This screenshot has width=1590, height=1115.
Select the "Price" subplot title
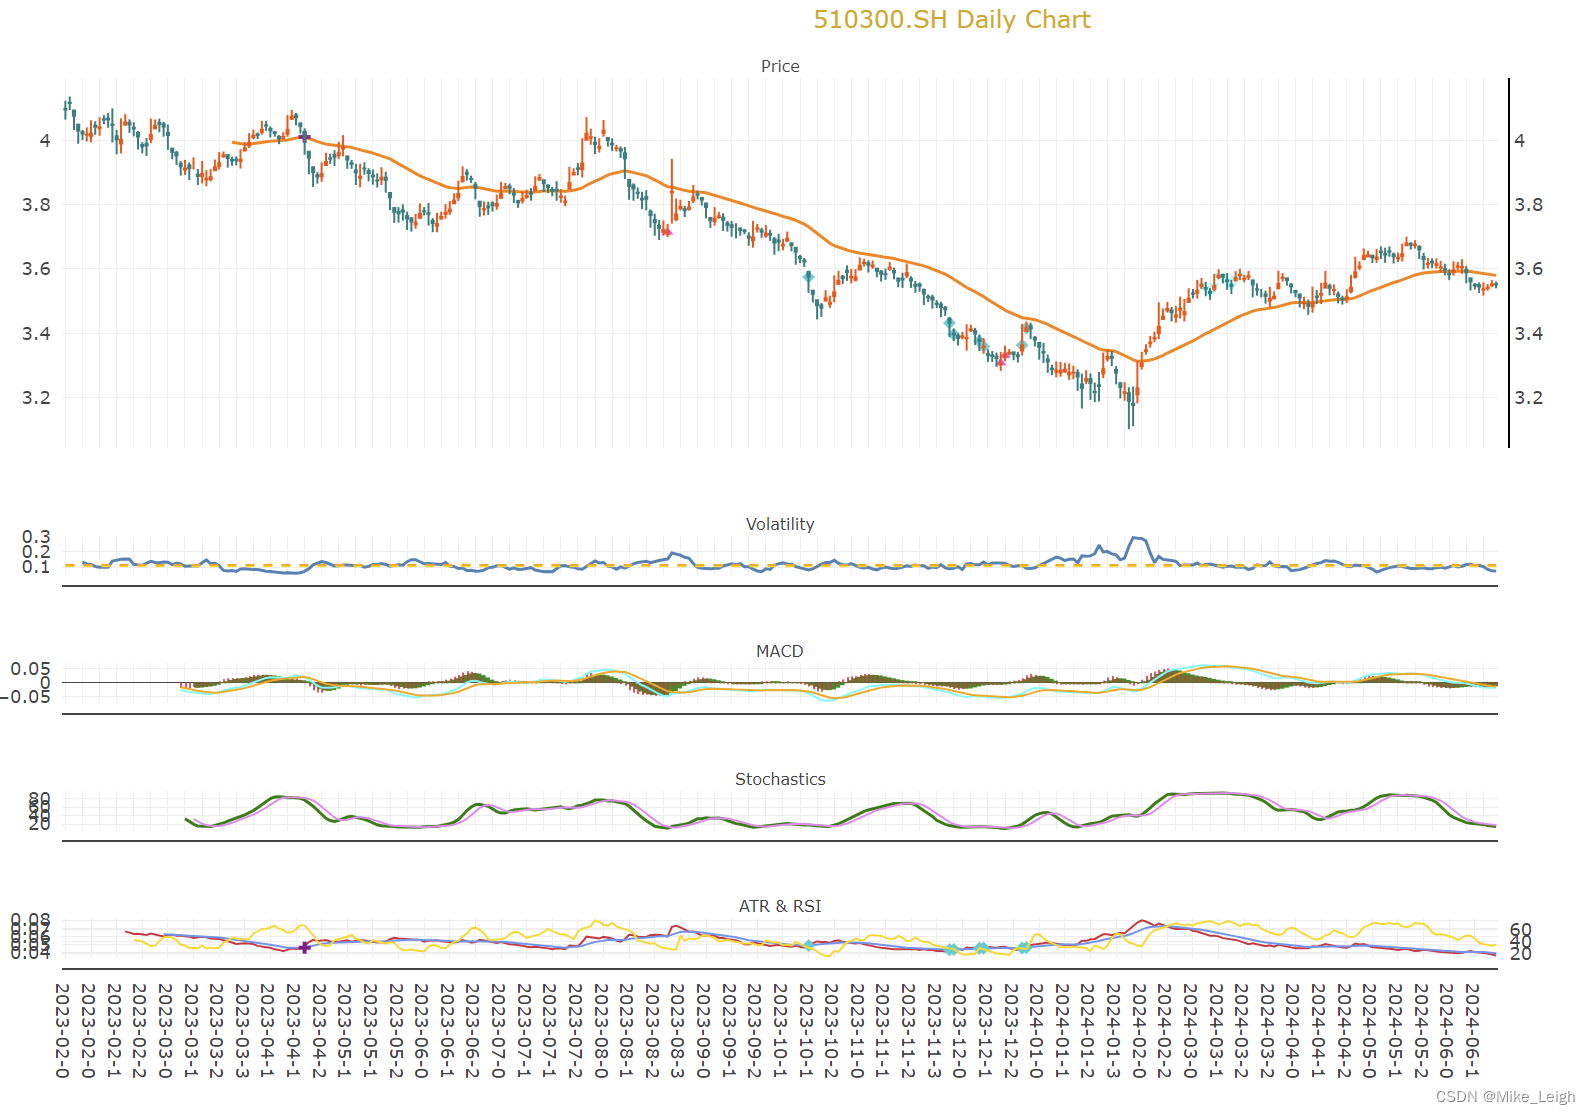point(780,66)
